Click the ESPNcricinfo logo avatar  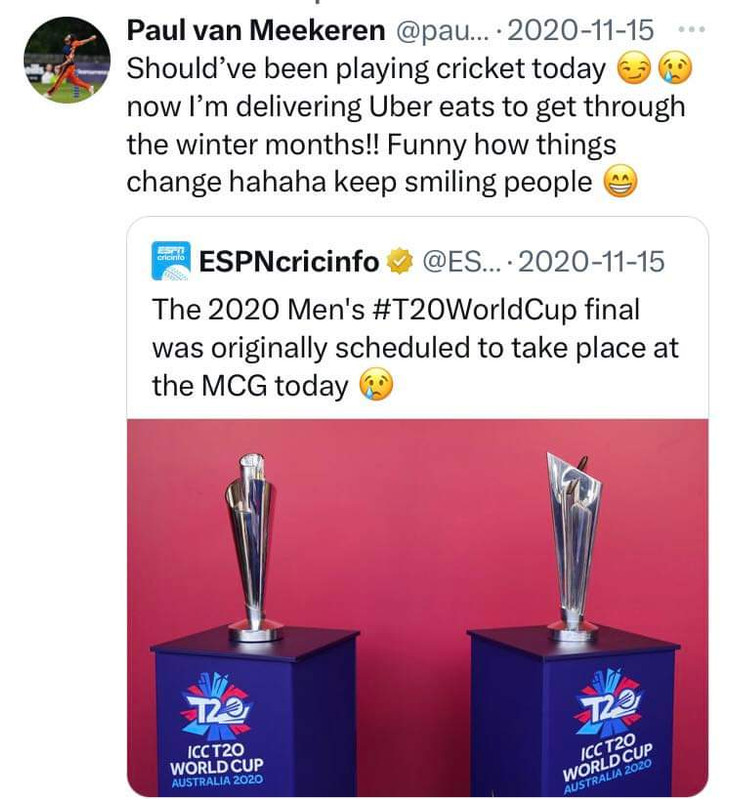pos(171,261)
